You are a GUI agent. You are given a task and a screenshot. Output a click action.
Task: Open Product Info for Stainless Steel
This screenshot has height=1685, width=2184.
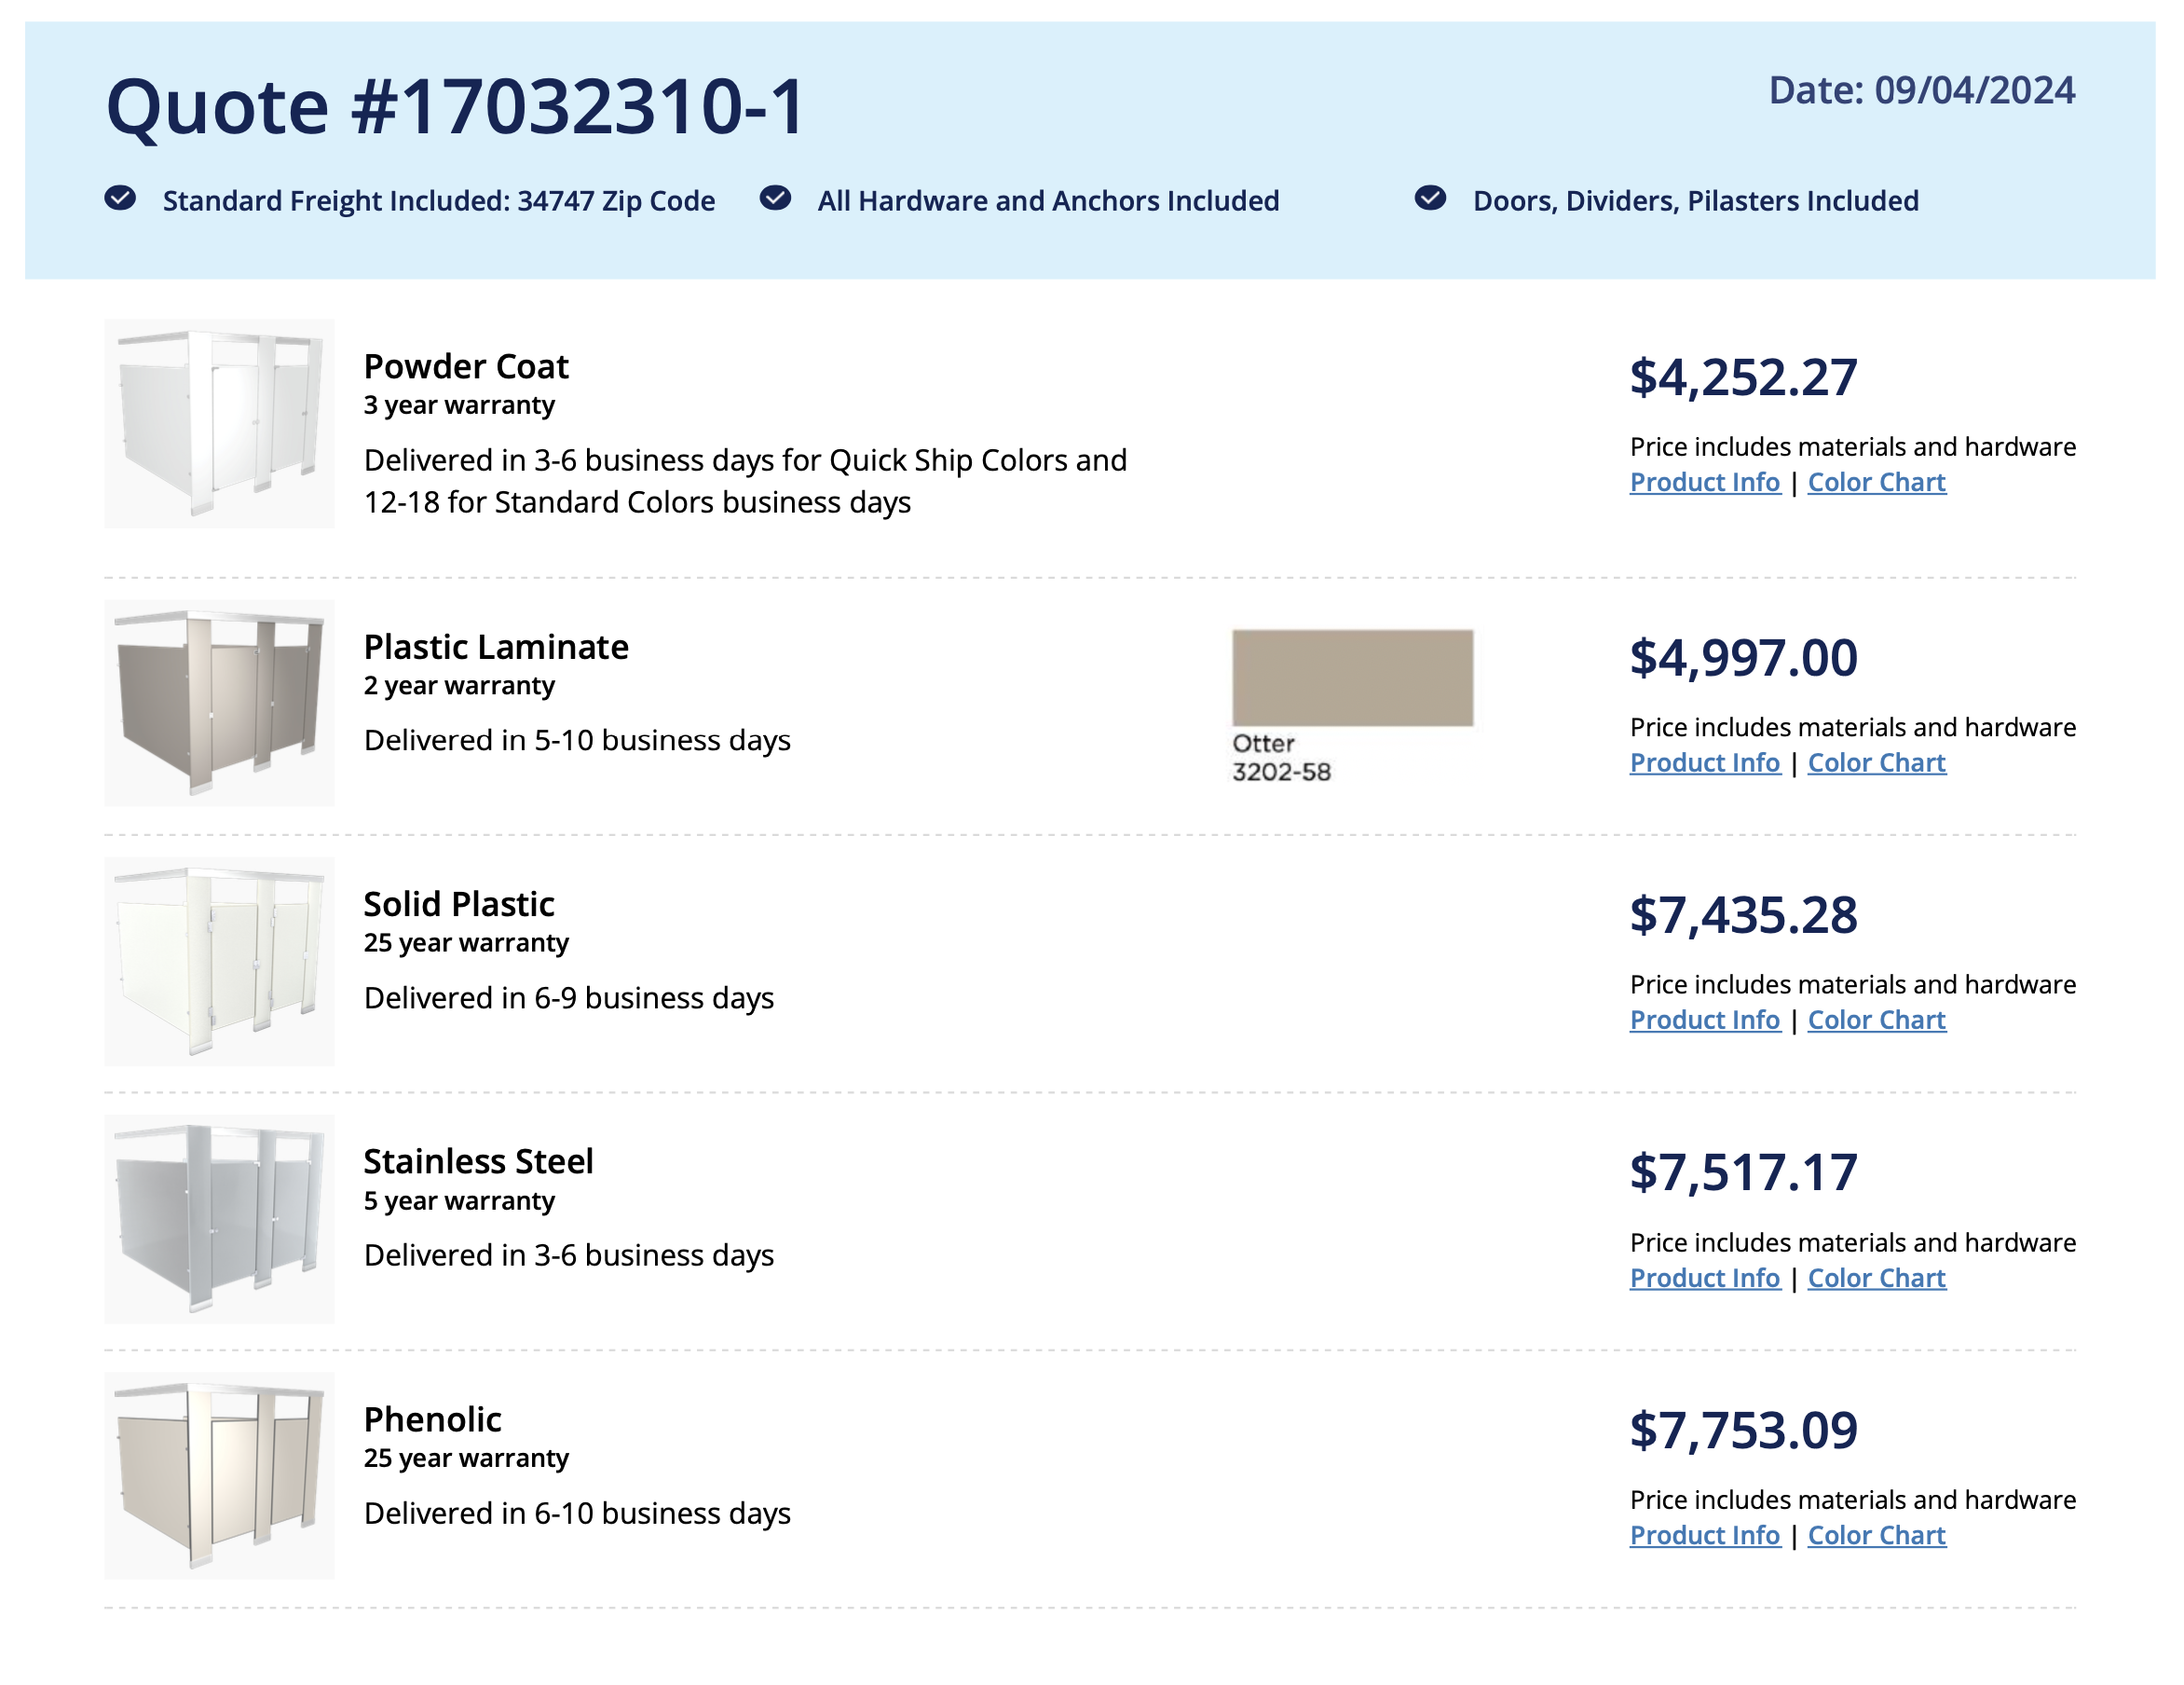pos(1704,1278)
